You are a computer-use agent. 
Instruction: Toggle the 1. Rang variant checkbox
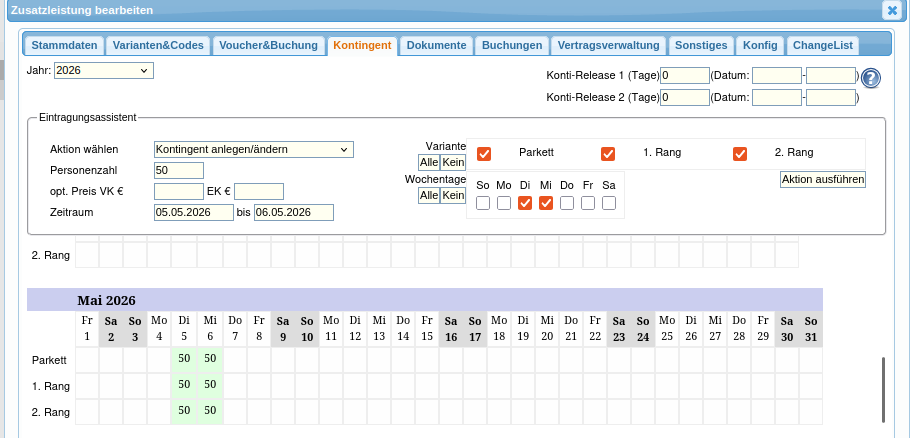(607, 153)
